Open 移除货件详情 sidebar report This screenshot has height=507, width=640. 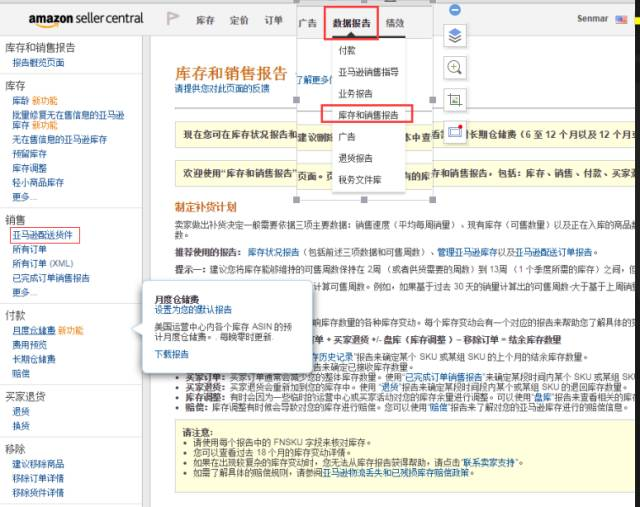tap(38, 493)
